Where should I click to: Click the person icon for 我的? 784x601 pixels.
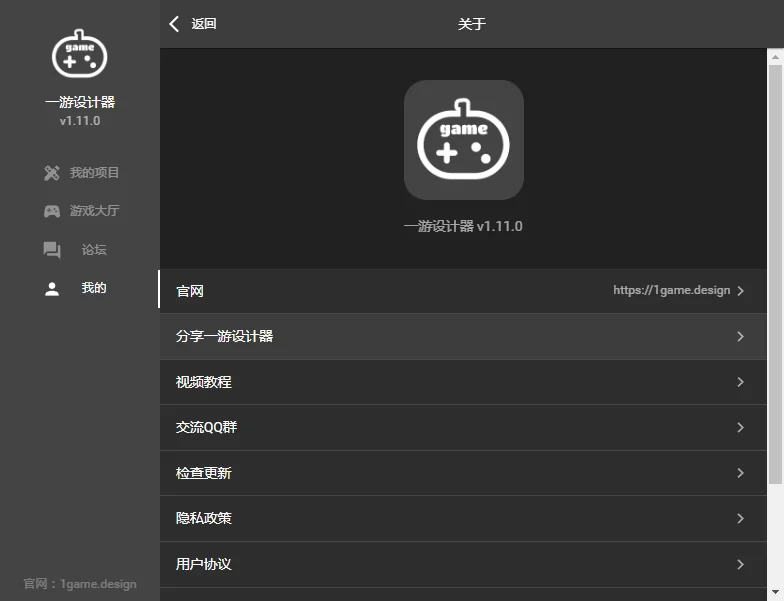[52, 288]
